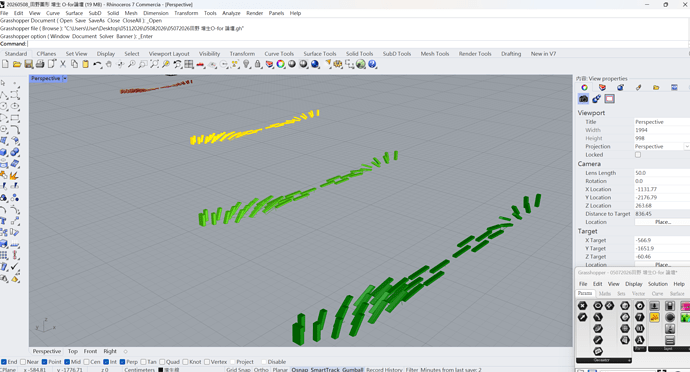
Task: Click the four-viewport layout icon
Action: [189, 64]
